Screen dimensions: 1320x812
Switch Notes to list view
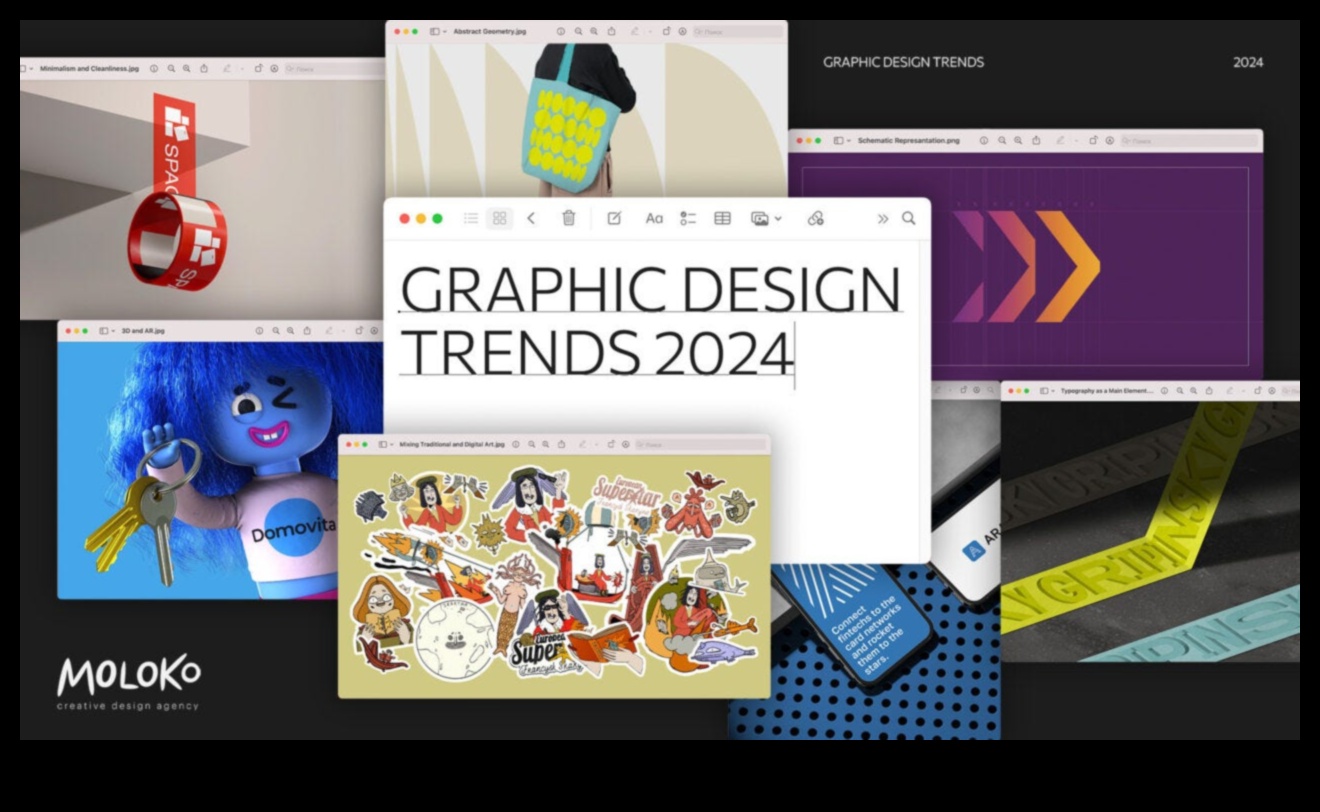coord(470,218)
